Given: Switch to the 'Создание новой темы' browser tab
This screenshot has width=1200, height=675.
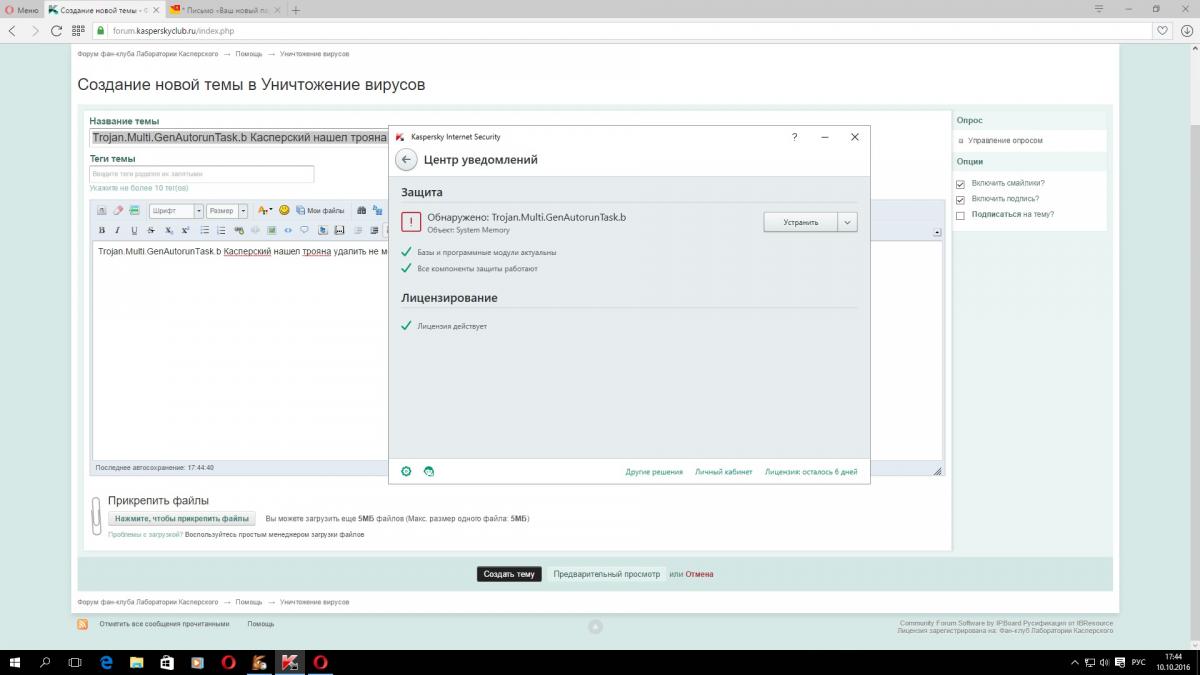Looking at the screenshot, I should 103,10.
